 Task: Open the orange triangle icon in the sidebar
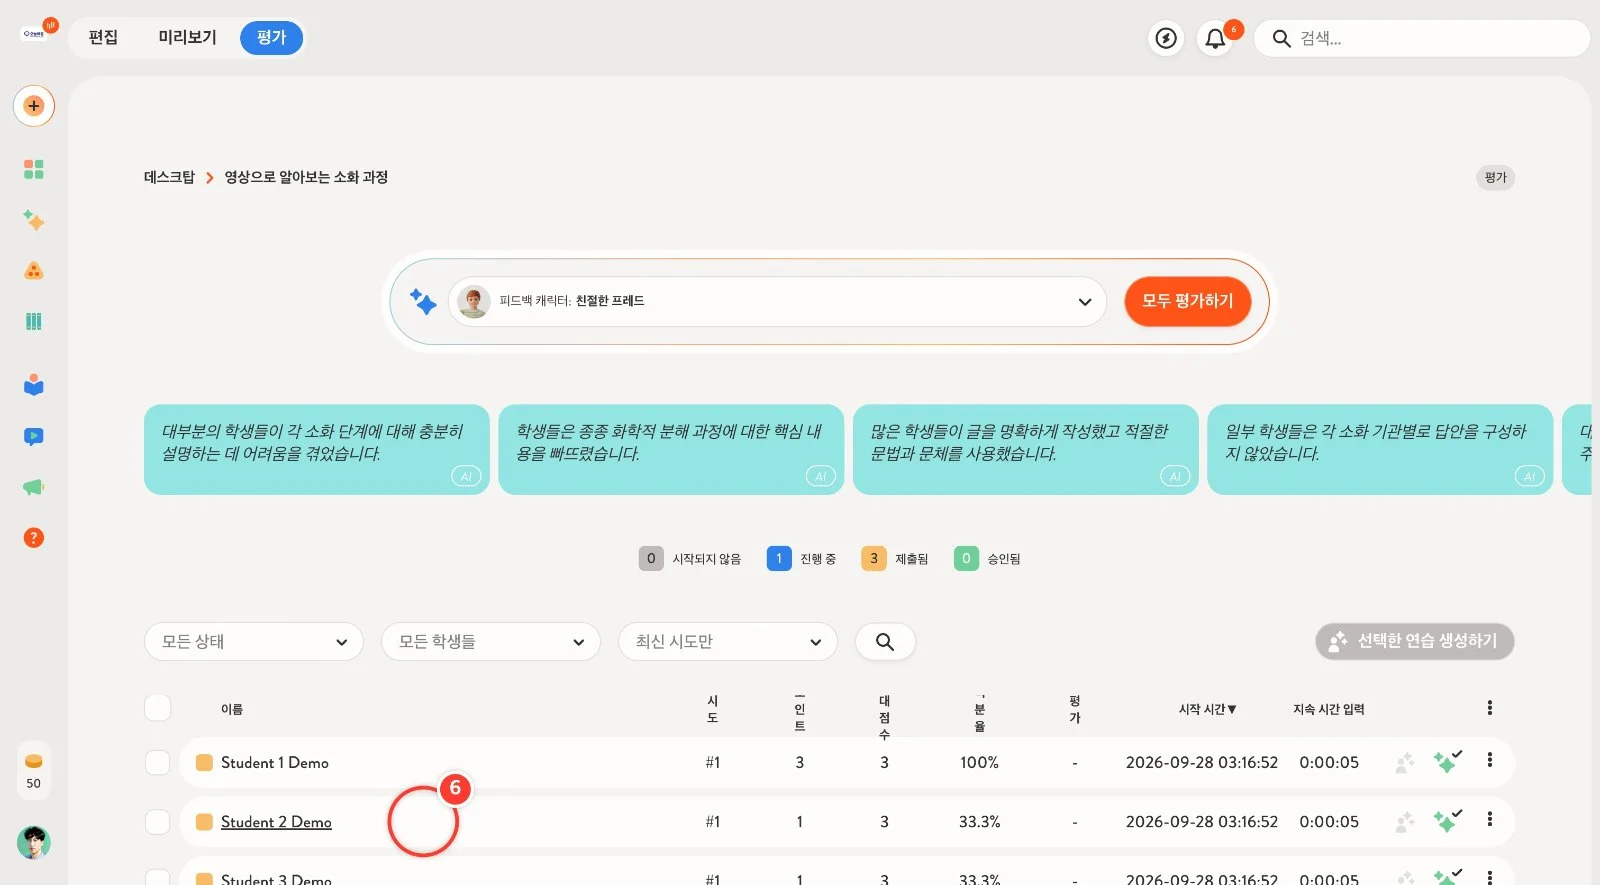coord(34,270)
